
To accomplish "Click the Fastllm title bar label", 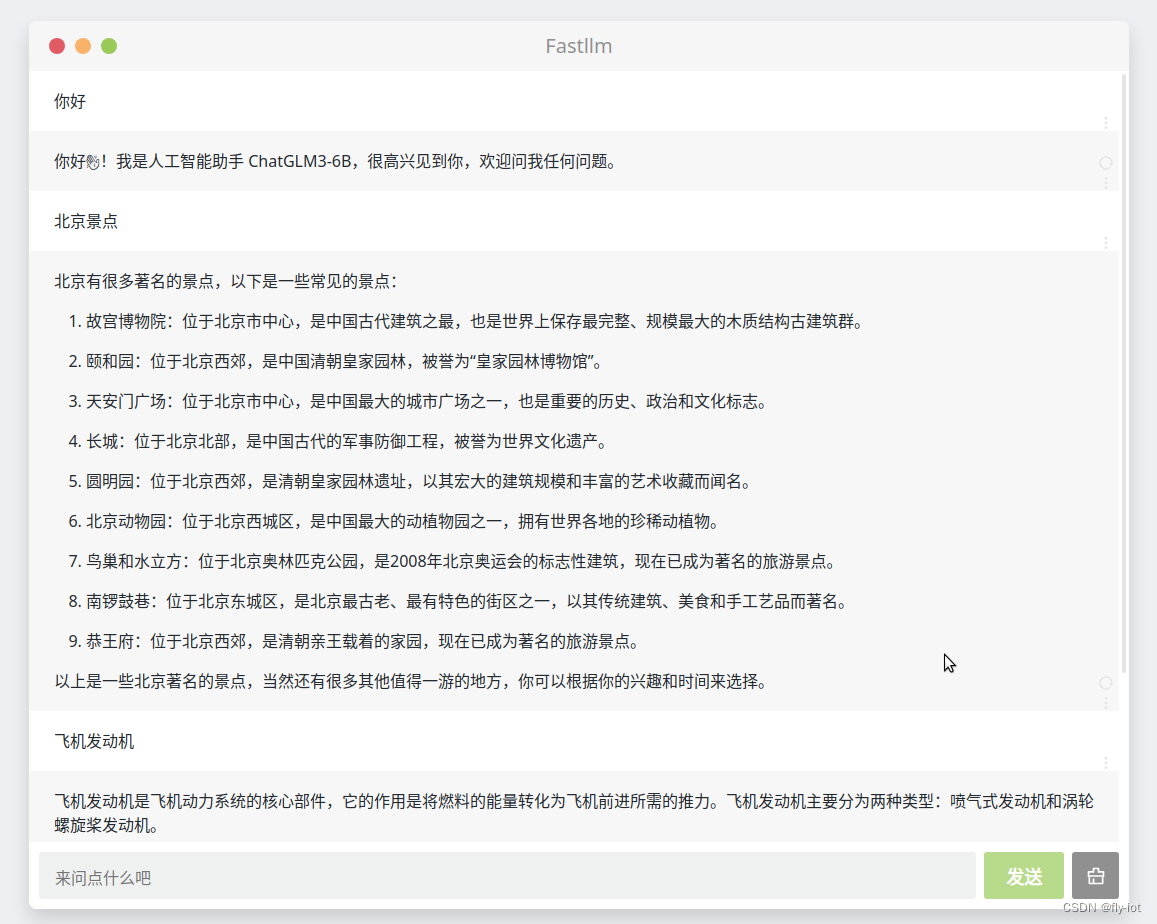I will (578, 45).
